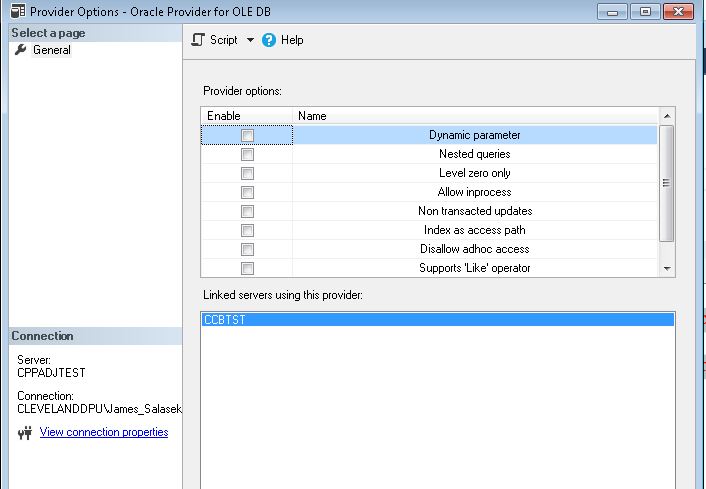Enable Index as access path
This screenshot has height=489, width=706.
tap(247, 230)
